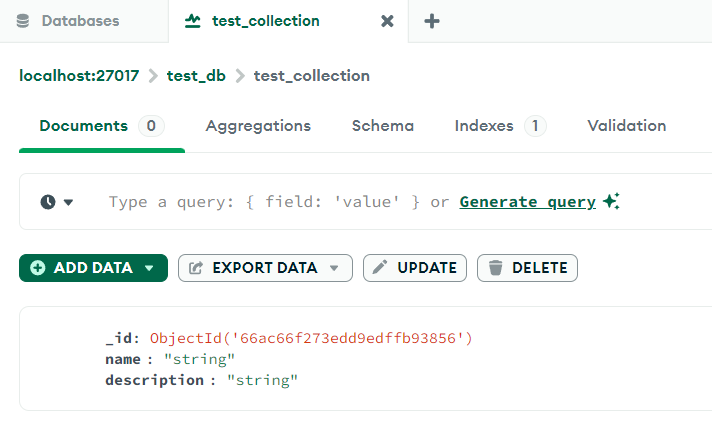Click the DELETE button
This screenshot has width=712, height=423.
[527, 268]
